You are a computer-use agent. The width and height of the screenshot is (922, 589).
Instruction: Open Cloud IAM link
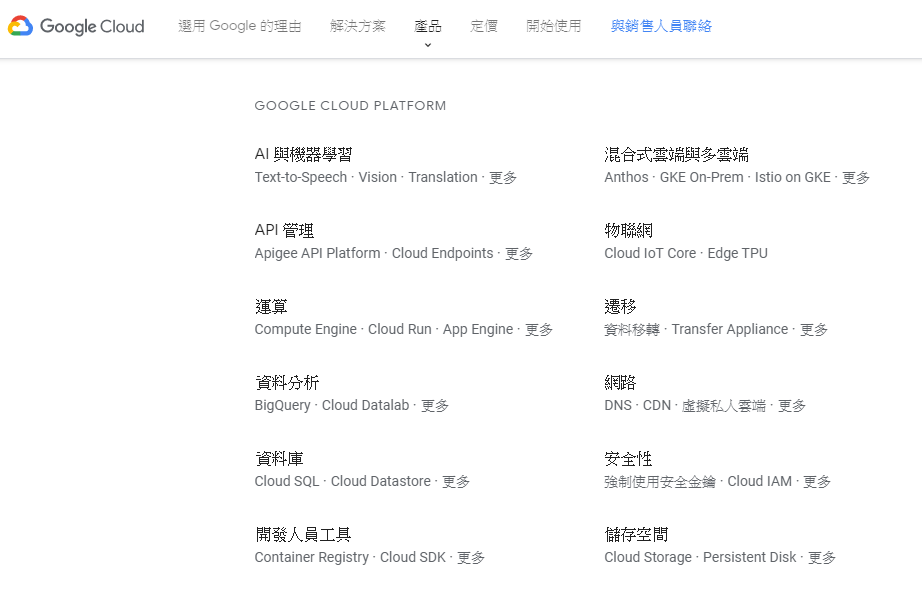pyautogui.click(x=760, y=481)
